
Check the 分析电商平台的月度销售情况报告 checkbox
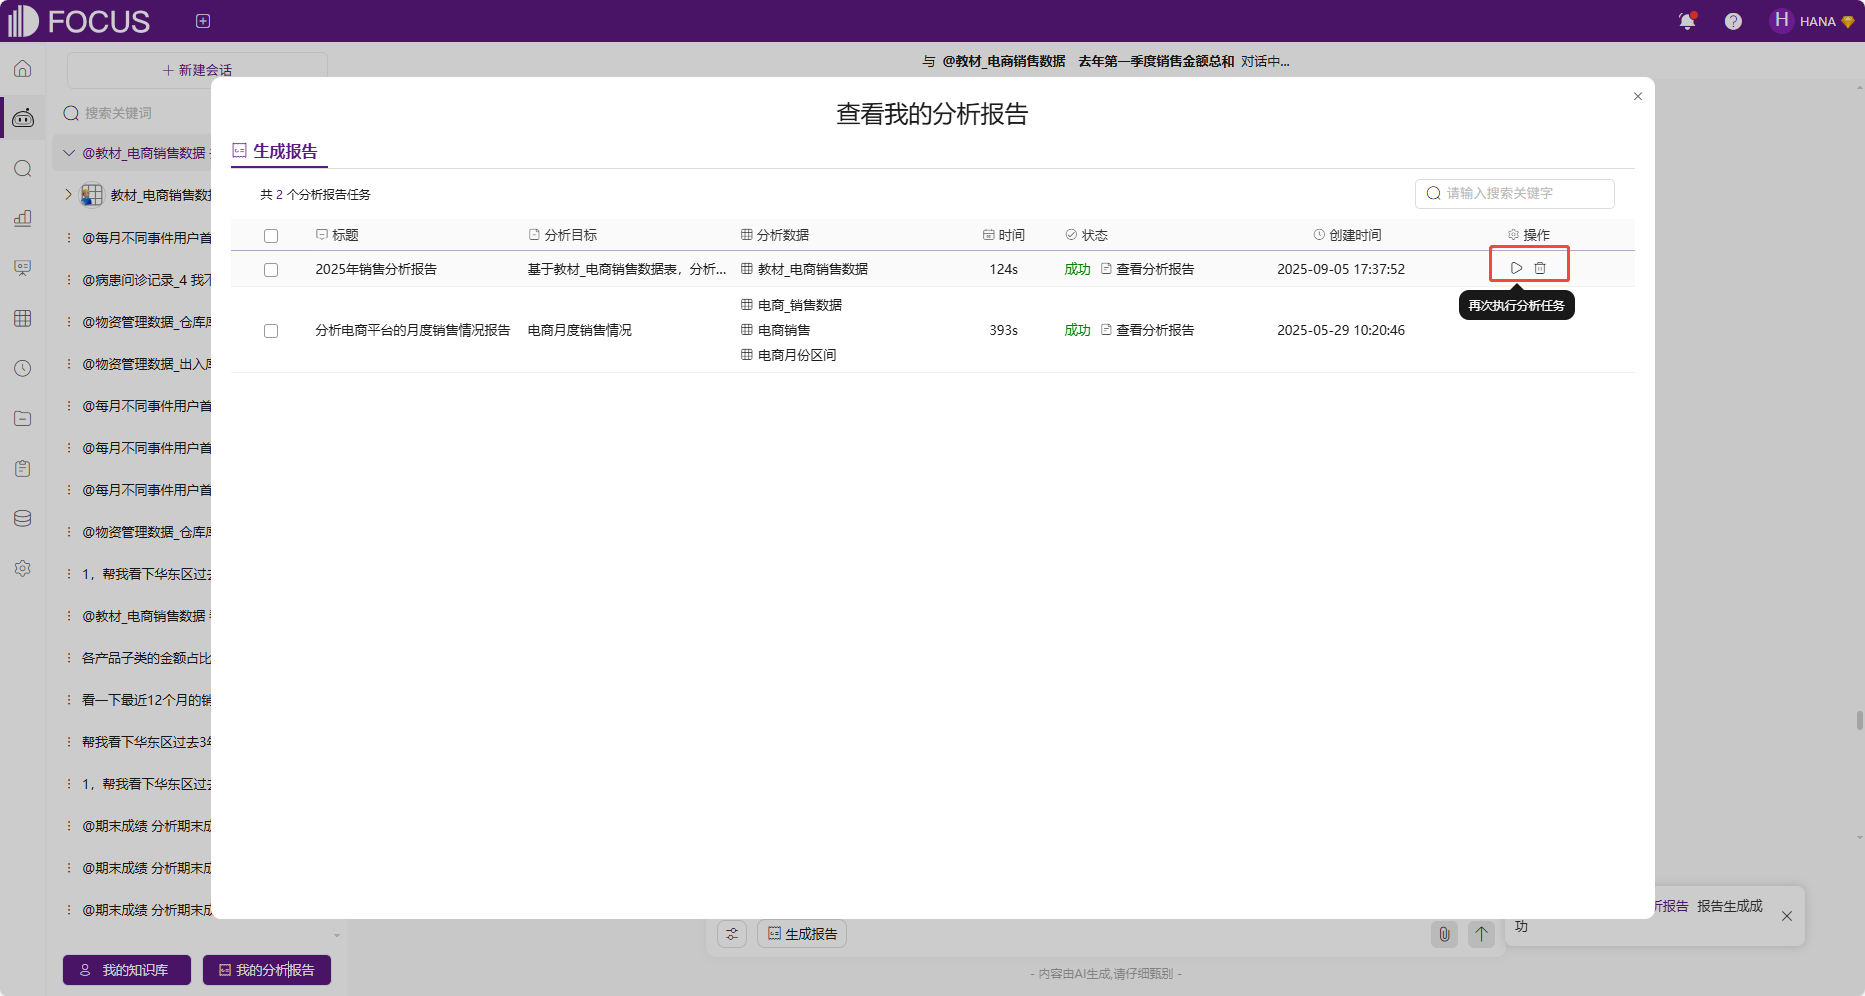pos(271,330)
